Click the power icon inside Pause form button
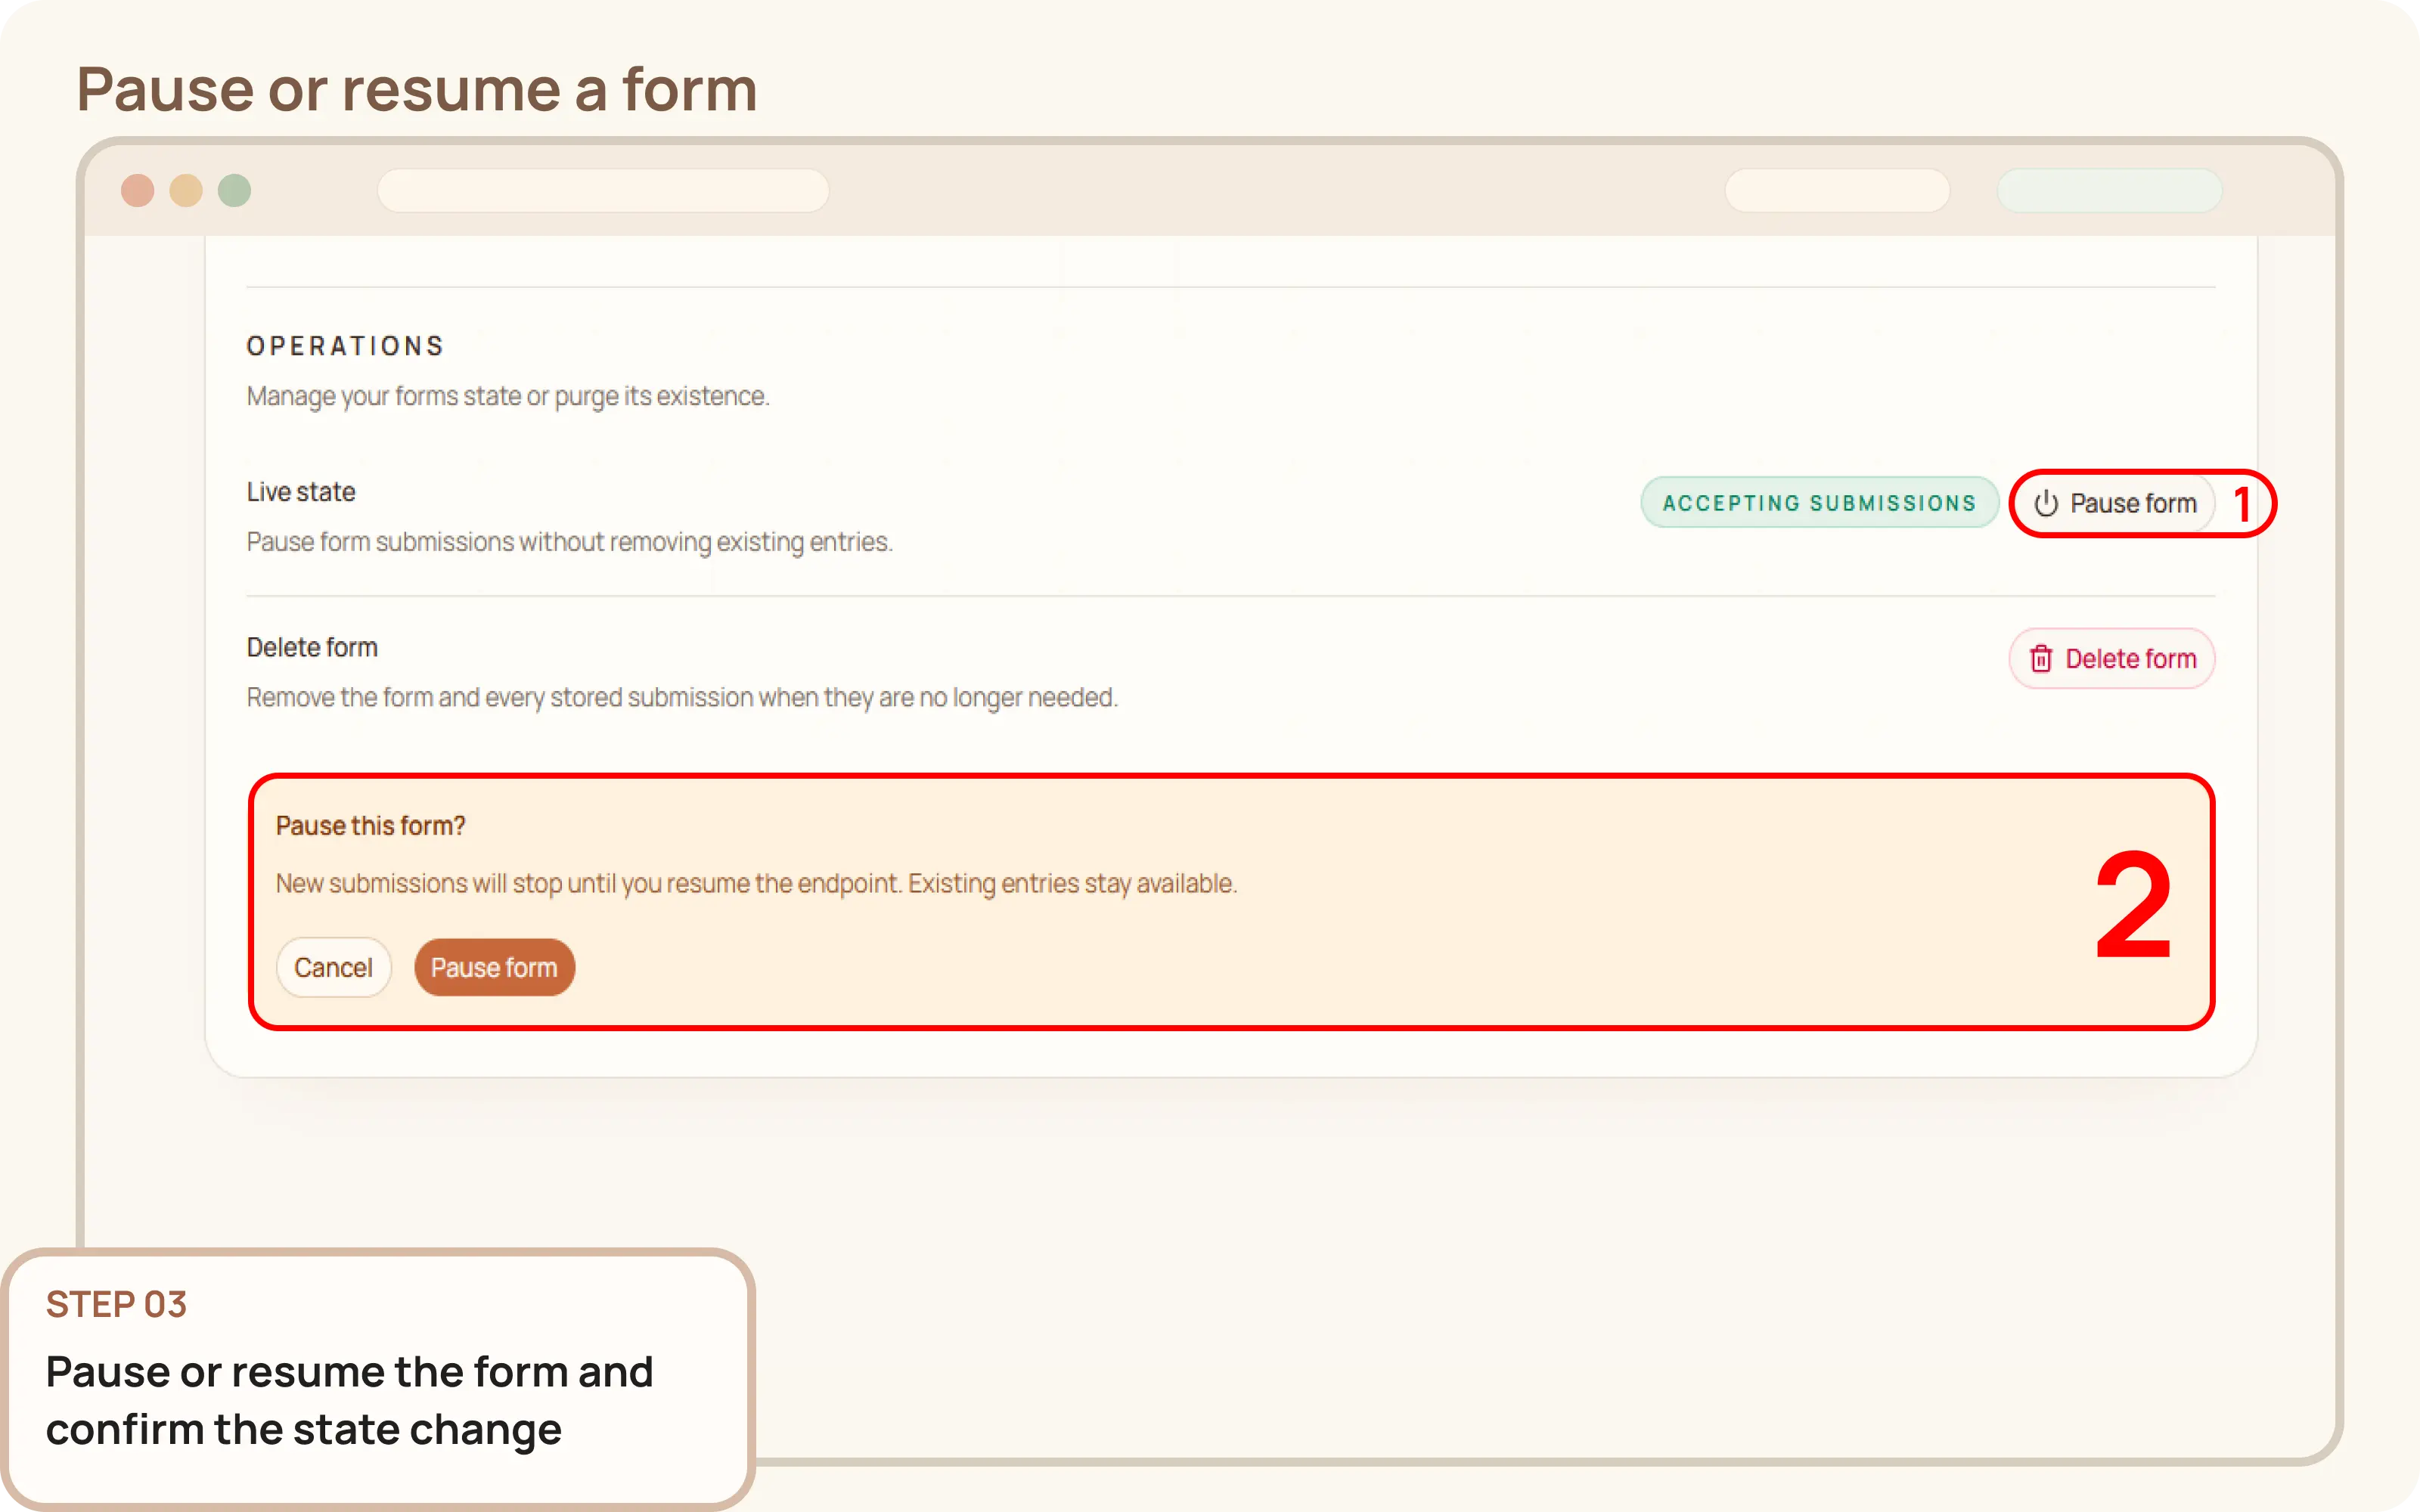2420x1512 pixels. click(2044, 503)
